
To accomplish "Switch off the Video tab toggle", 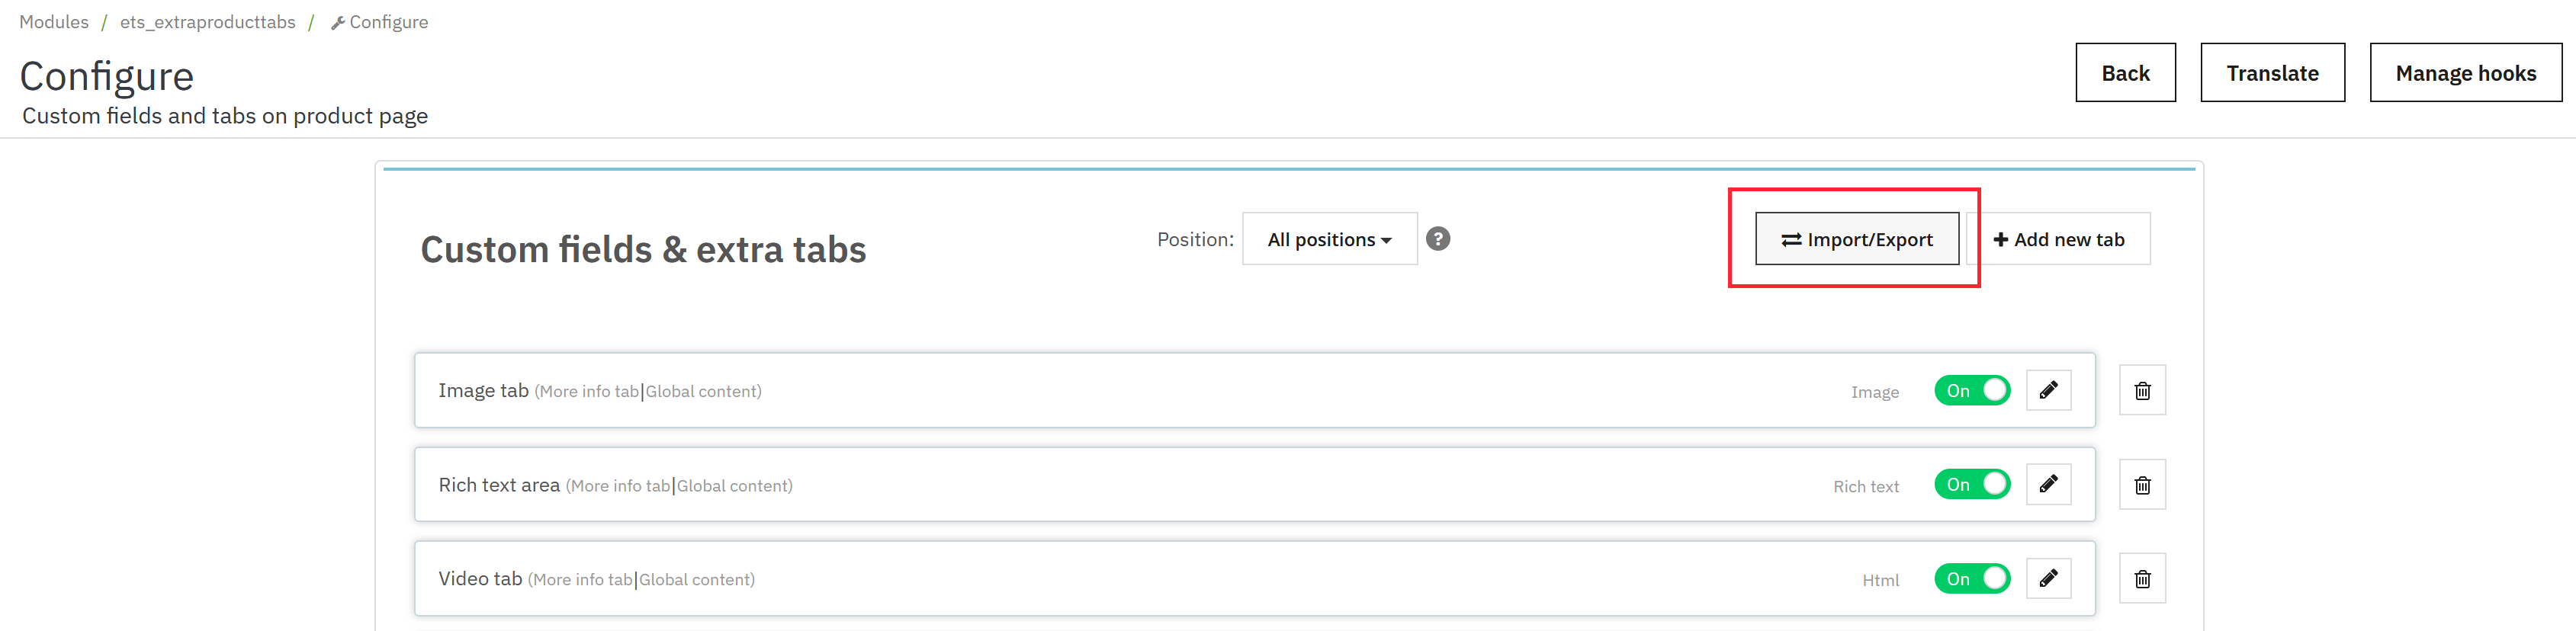I will pos(1971,578).
